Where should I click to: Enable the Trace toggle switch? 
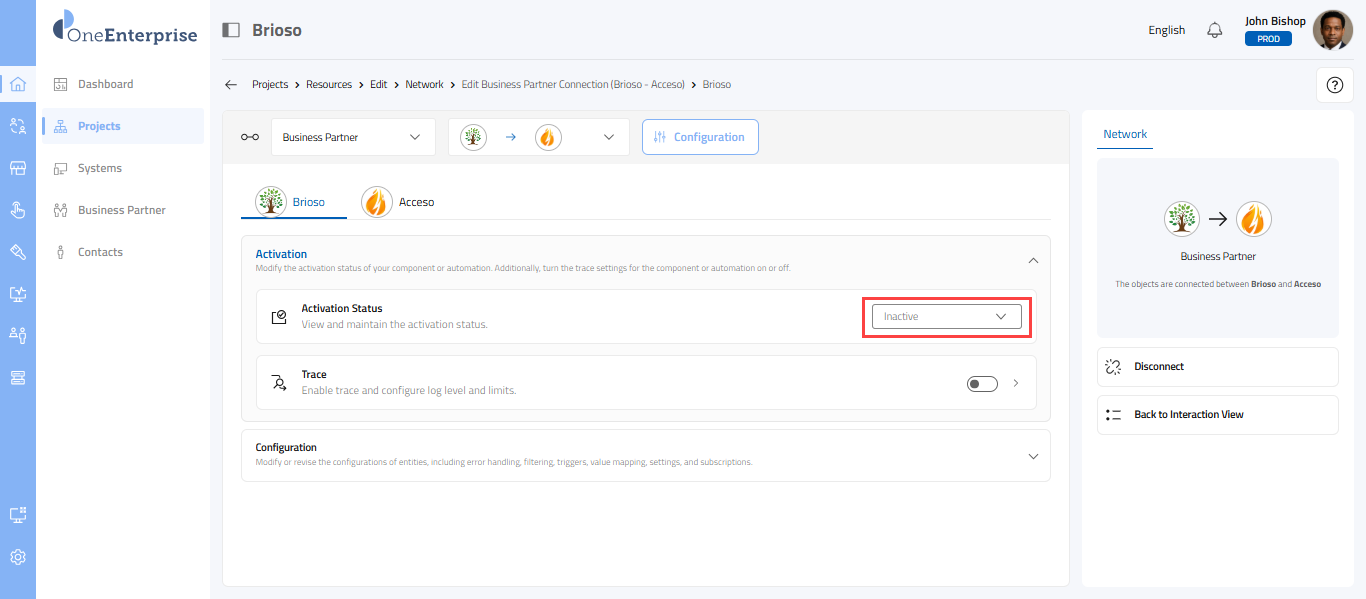point(982,384)
